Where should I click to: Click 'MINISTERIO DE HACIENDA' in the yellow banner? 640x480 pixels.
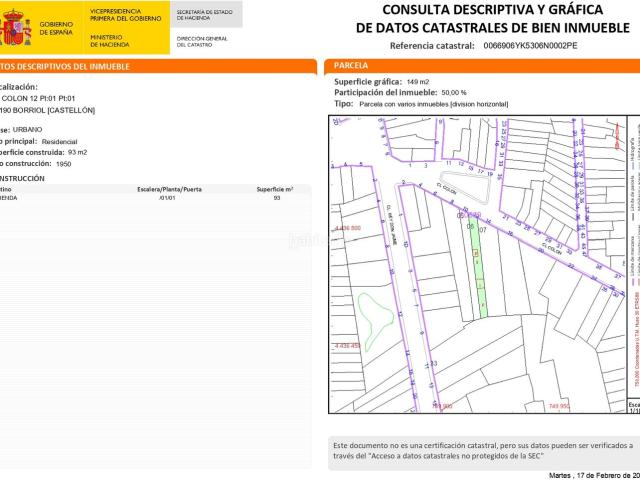click(109, 41)
